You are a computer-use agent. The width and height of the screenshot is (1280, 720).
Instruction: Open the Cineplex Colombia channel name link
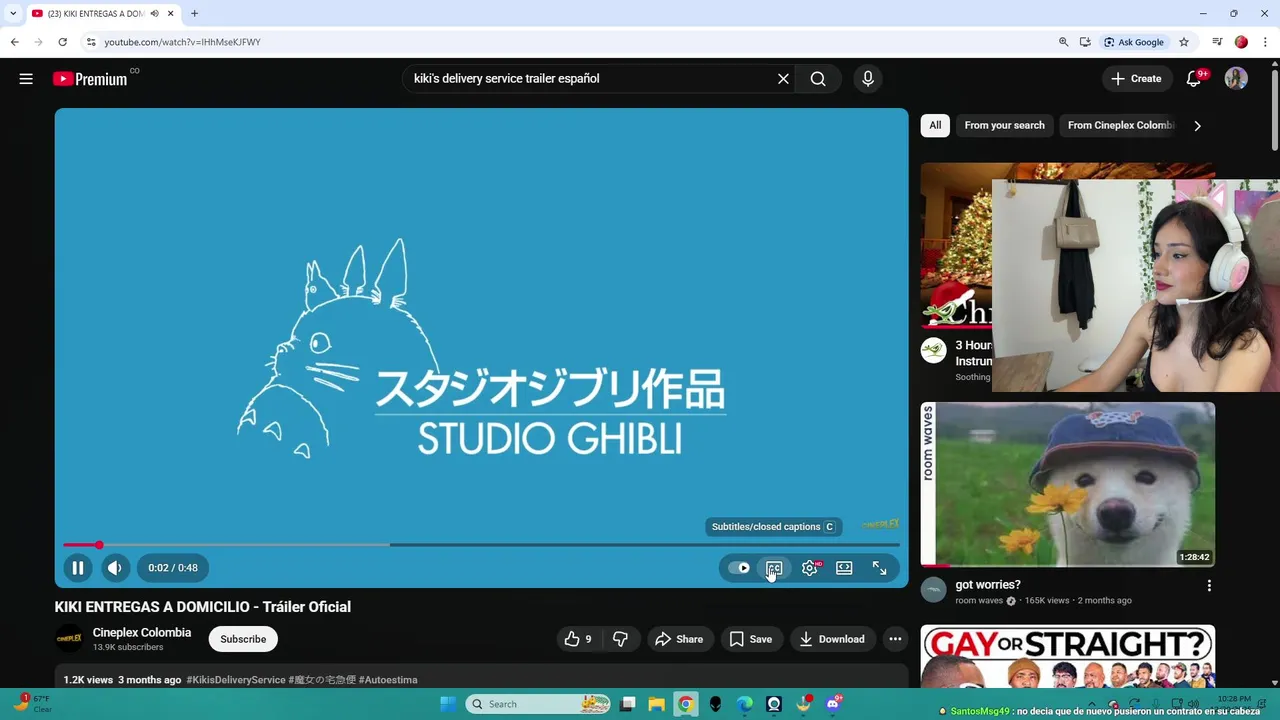[142, 633]
